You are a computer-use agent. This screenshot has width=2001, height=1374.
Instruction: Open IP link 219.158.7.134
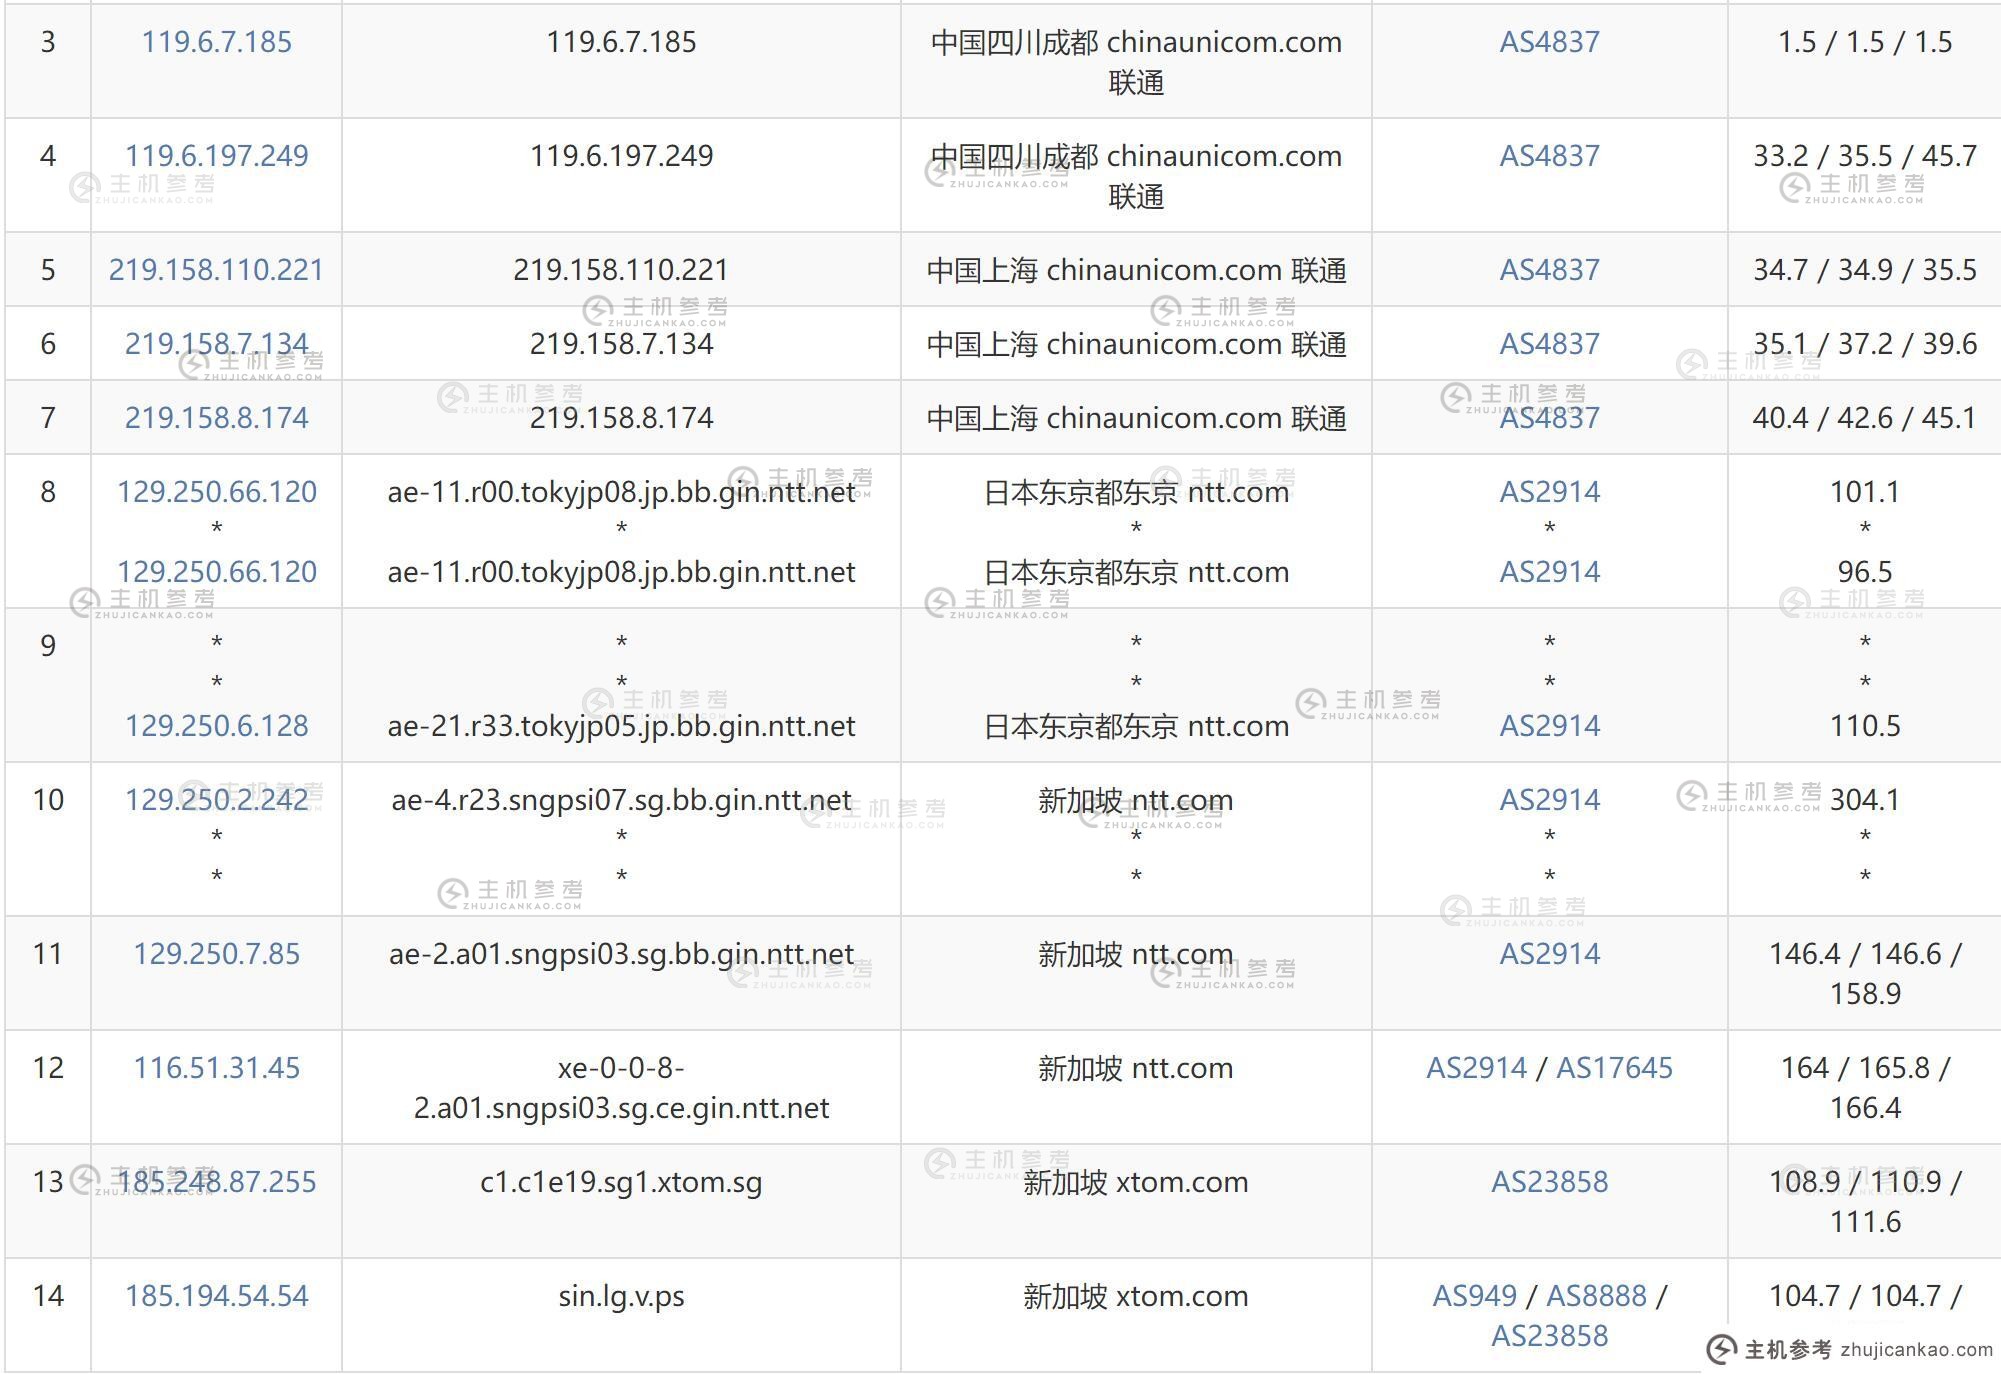click(x=216, y=344)
